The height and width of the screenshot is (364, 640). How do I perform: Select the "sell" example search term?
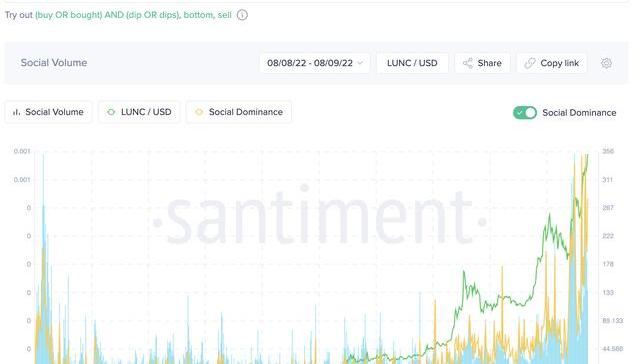[224, 15]
